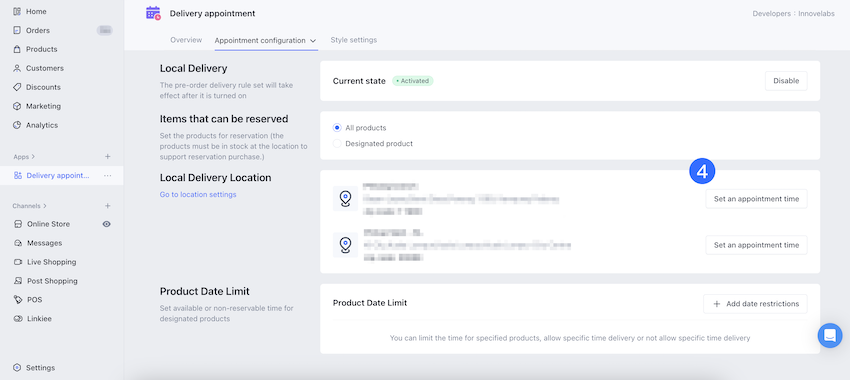This screenshot has width=850, height=380.
Task: Click the Current state label
Action: coord(359,81)
